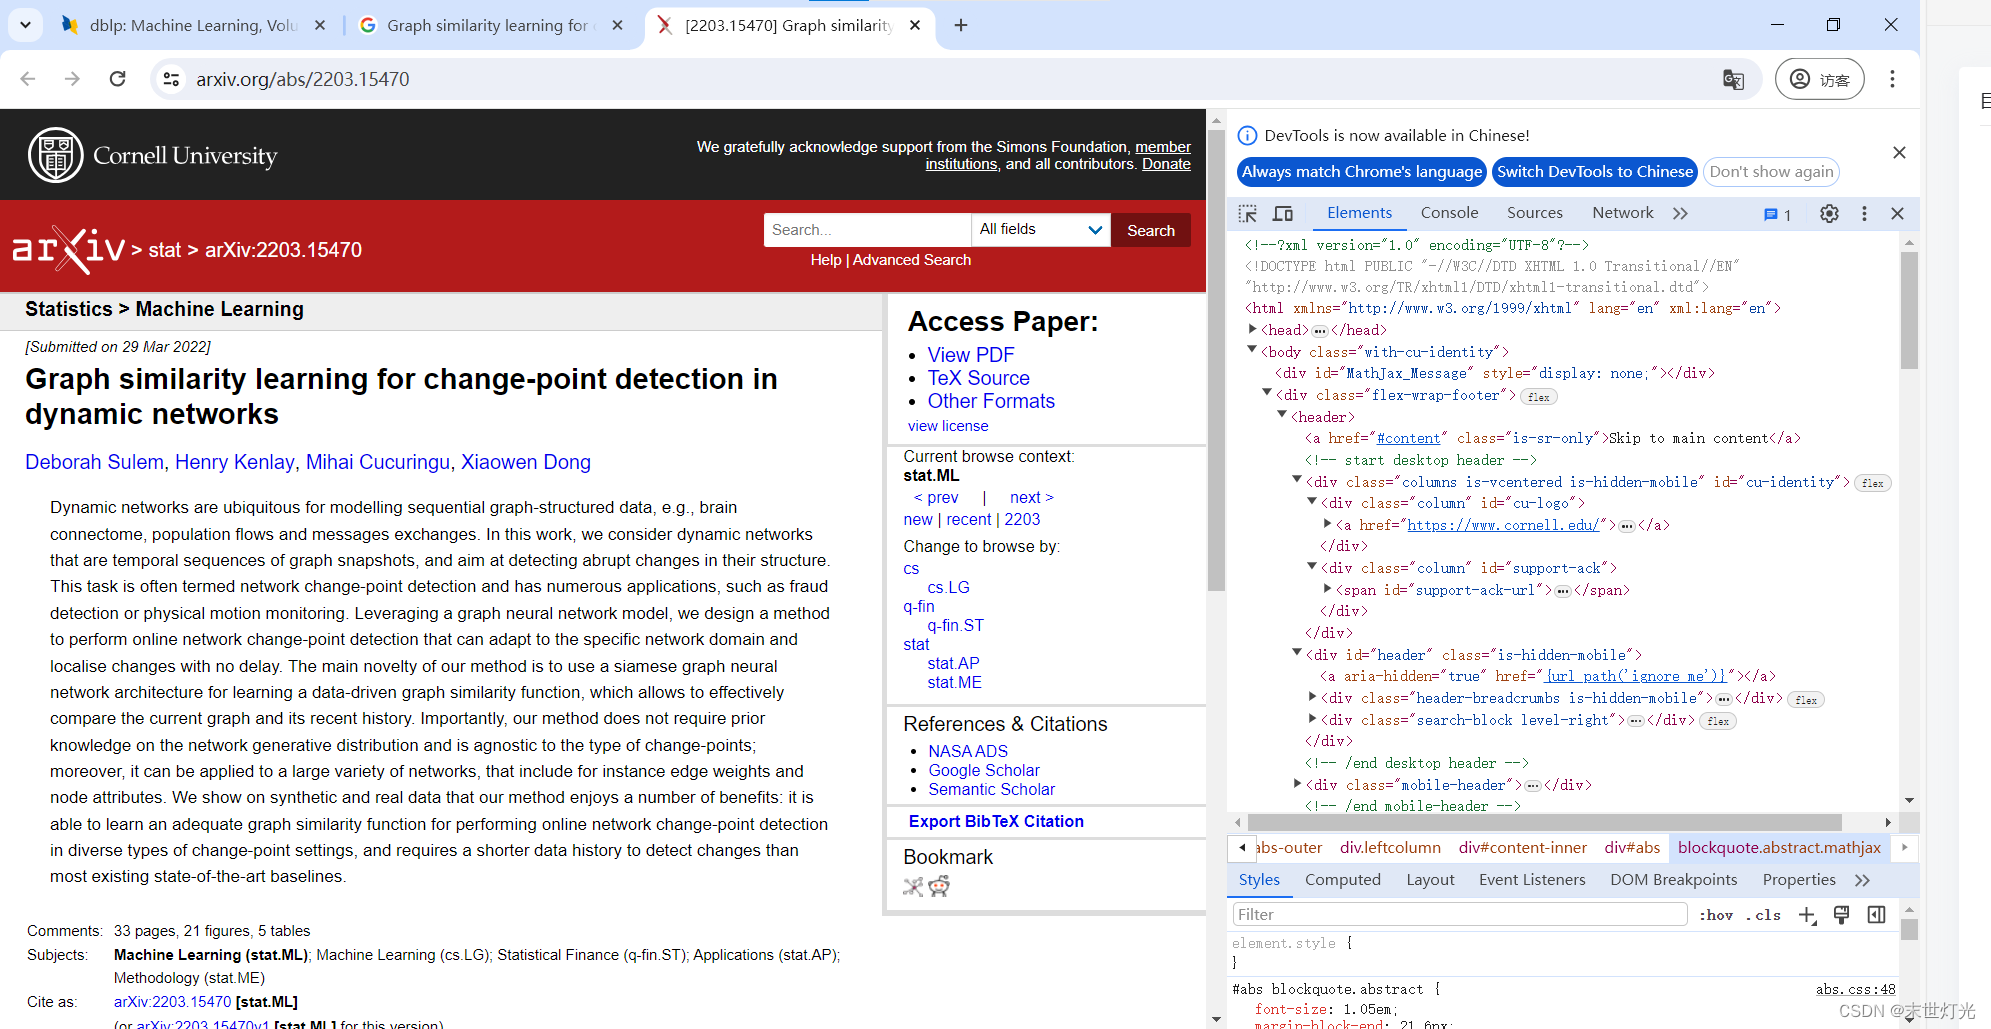Screen dimensions: 1991x1029
Task: Toggle the :hov element state pane
Action: pos(1716,915)
